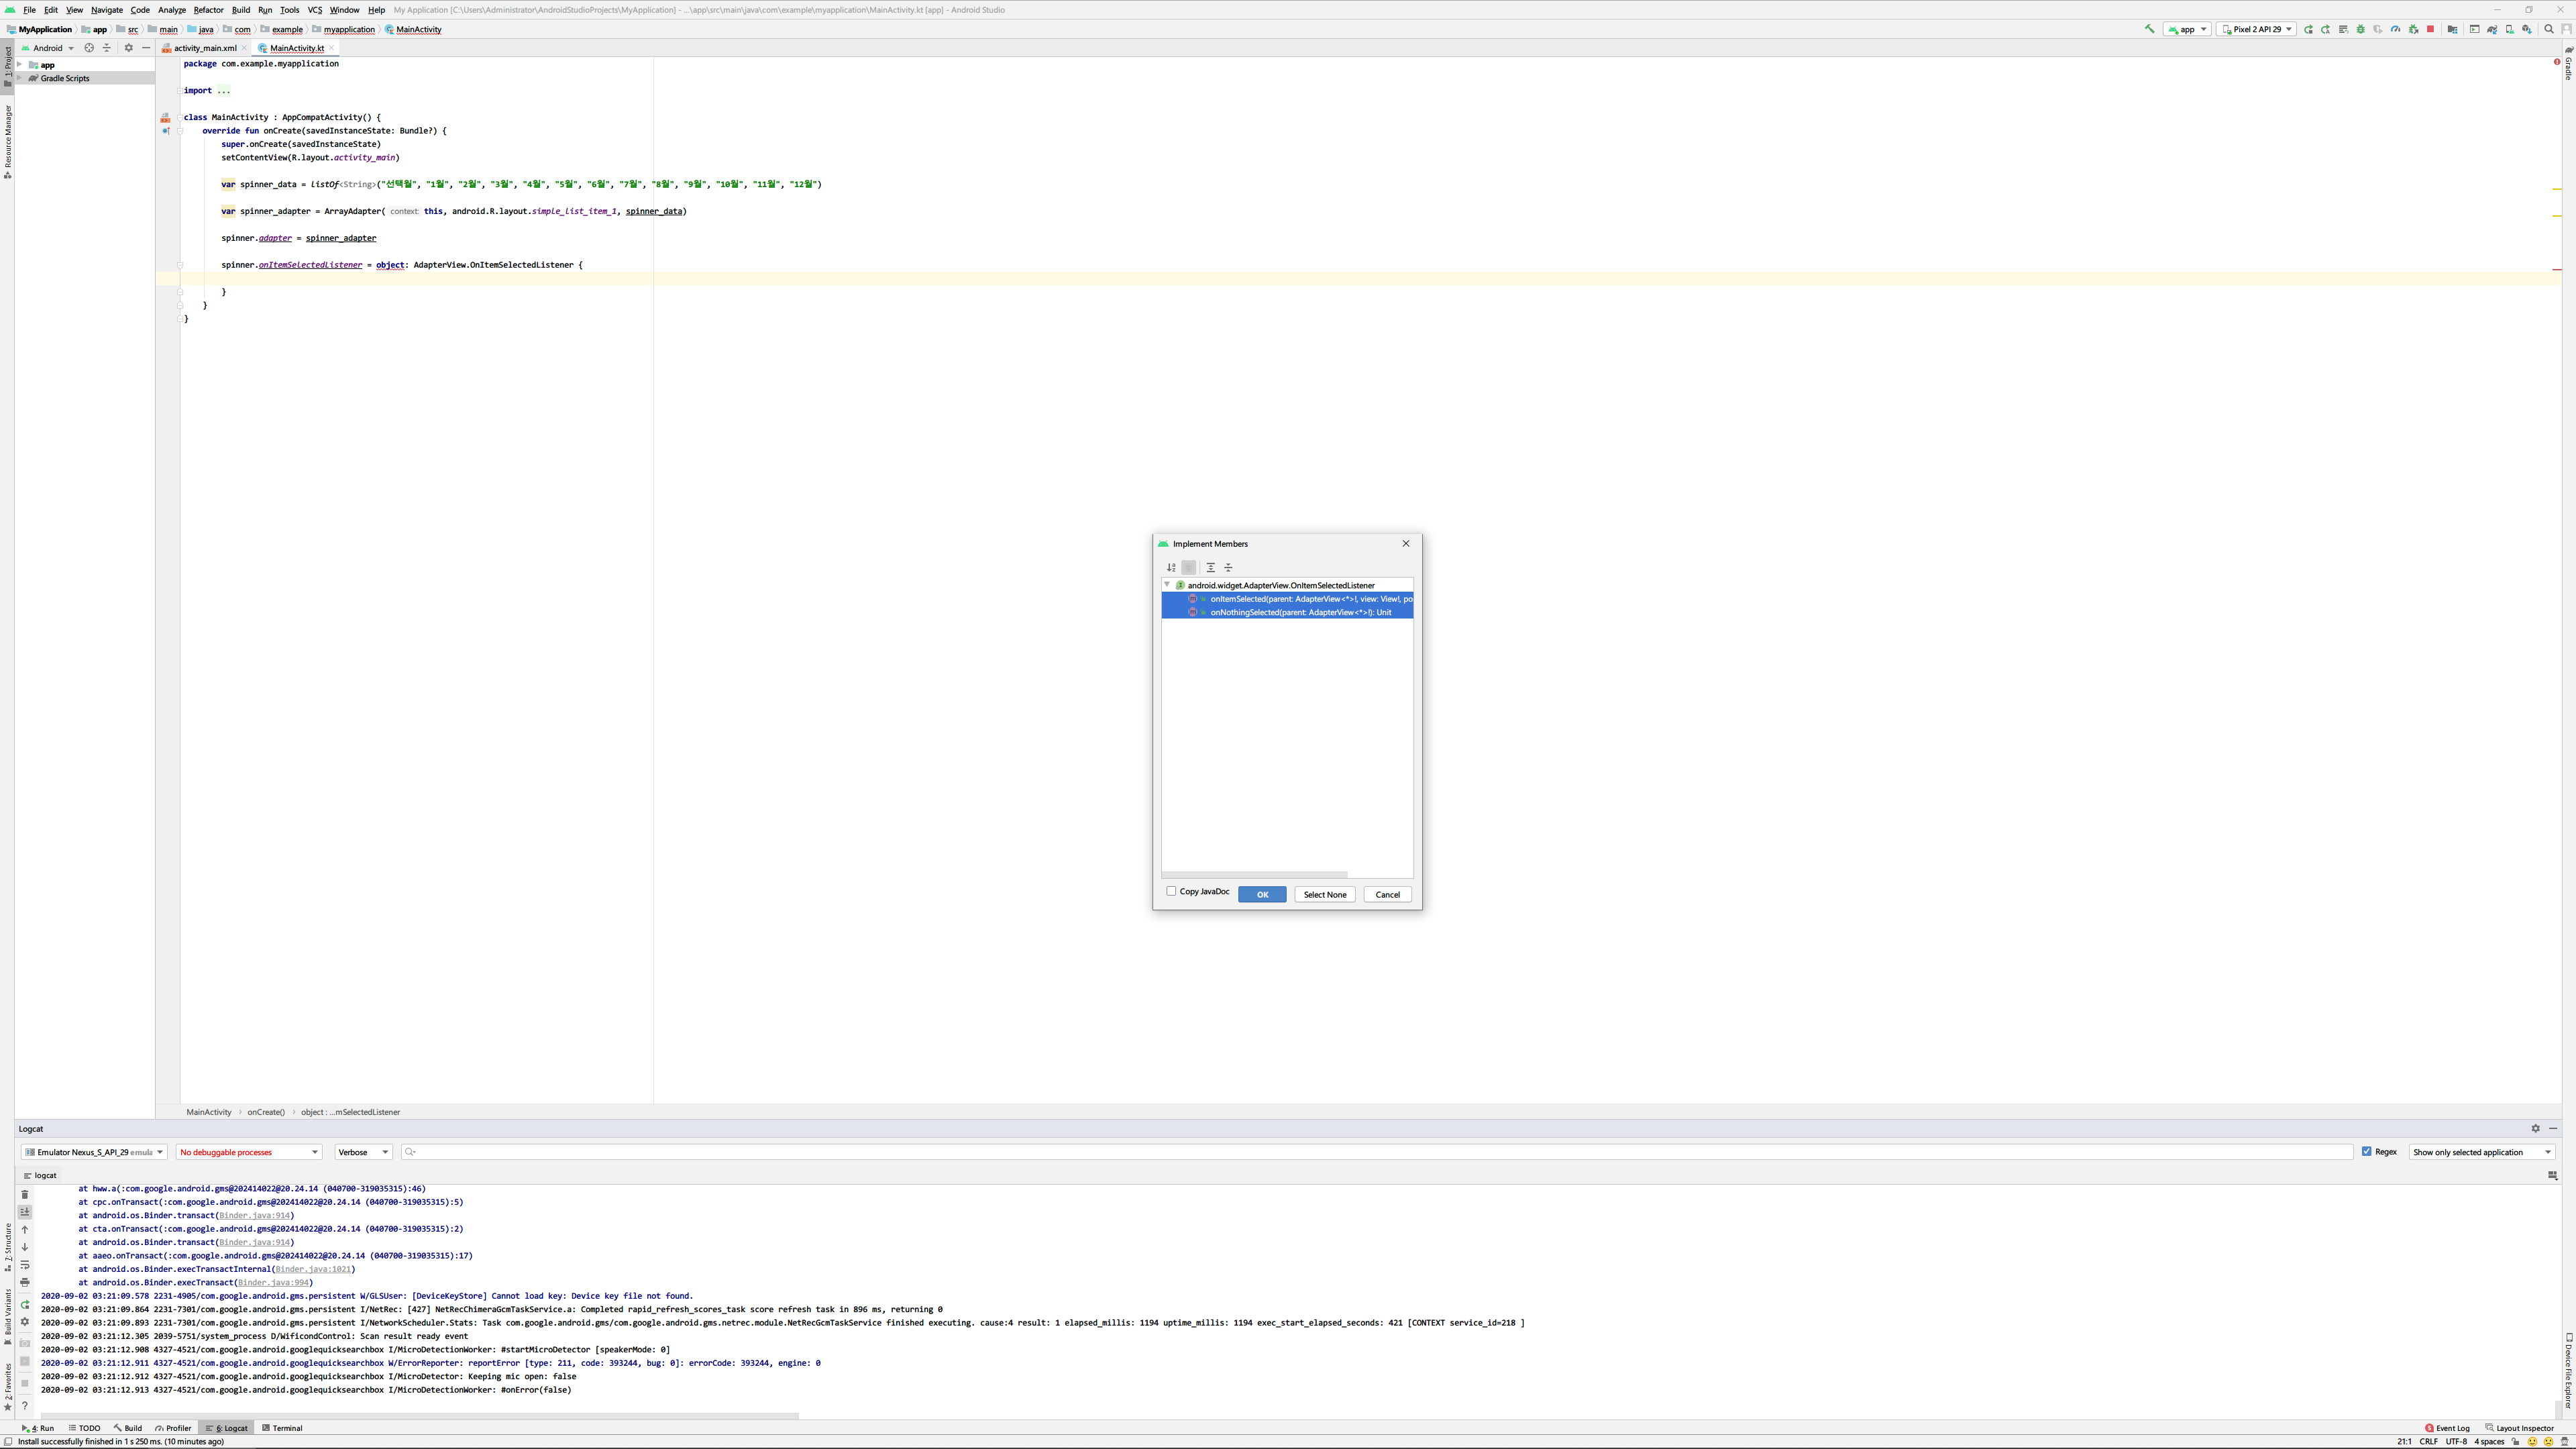Screen dimensions: 2576x1449
Task: Open the AVD Manager icon
Action: [x=2510, y=30]
